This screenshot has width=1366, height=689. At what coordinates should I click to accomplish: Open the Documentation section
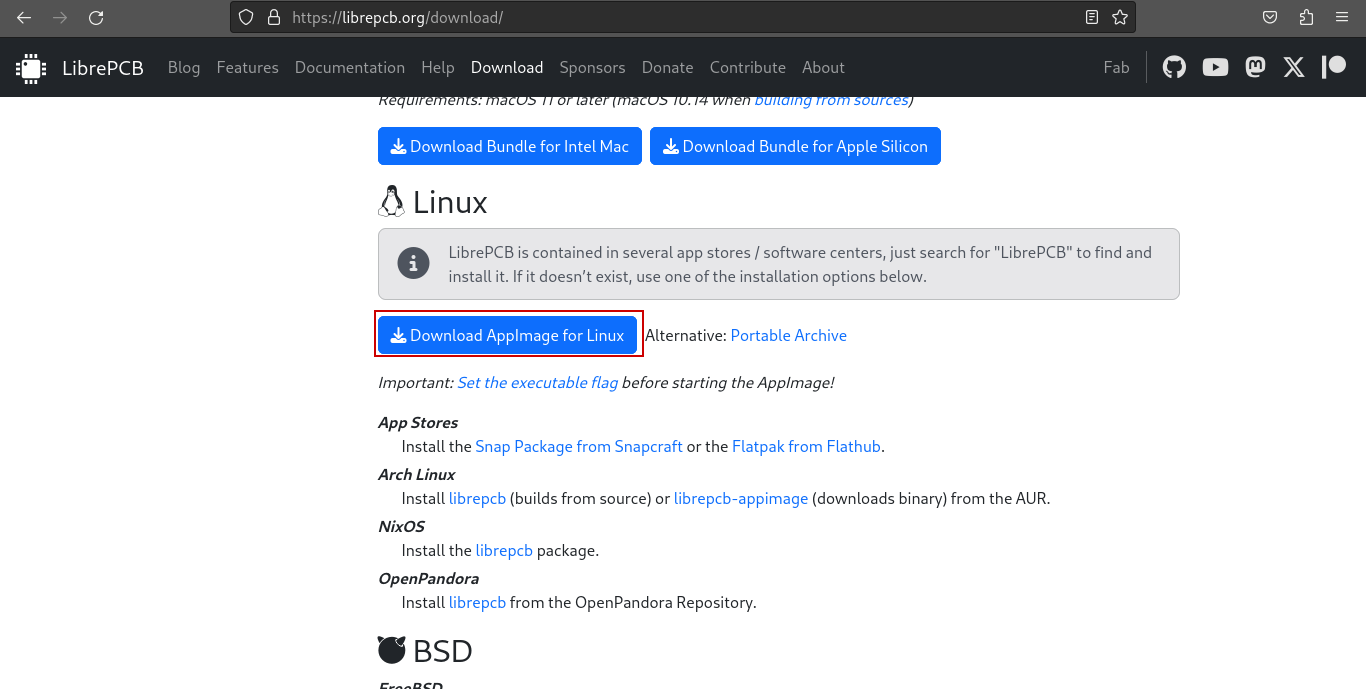[x=349, y=67]
